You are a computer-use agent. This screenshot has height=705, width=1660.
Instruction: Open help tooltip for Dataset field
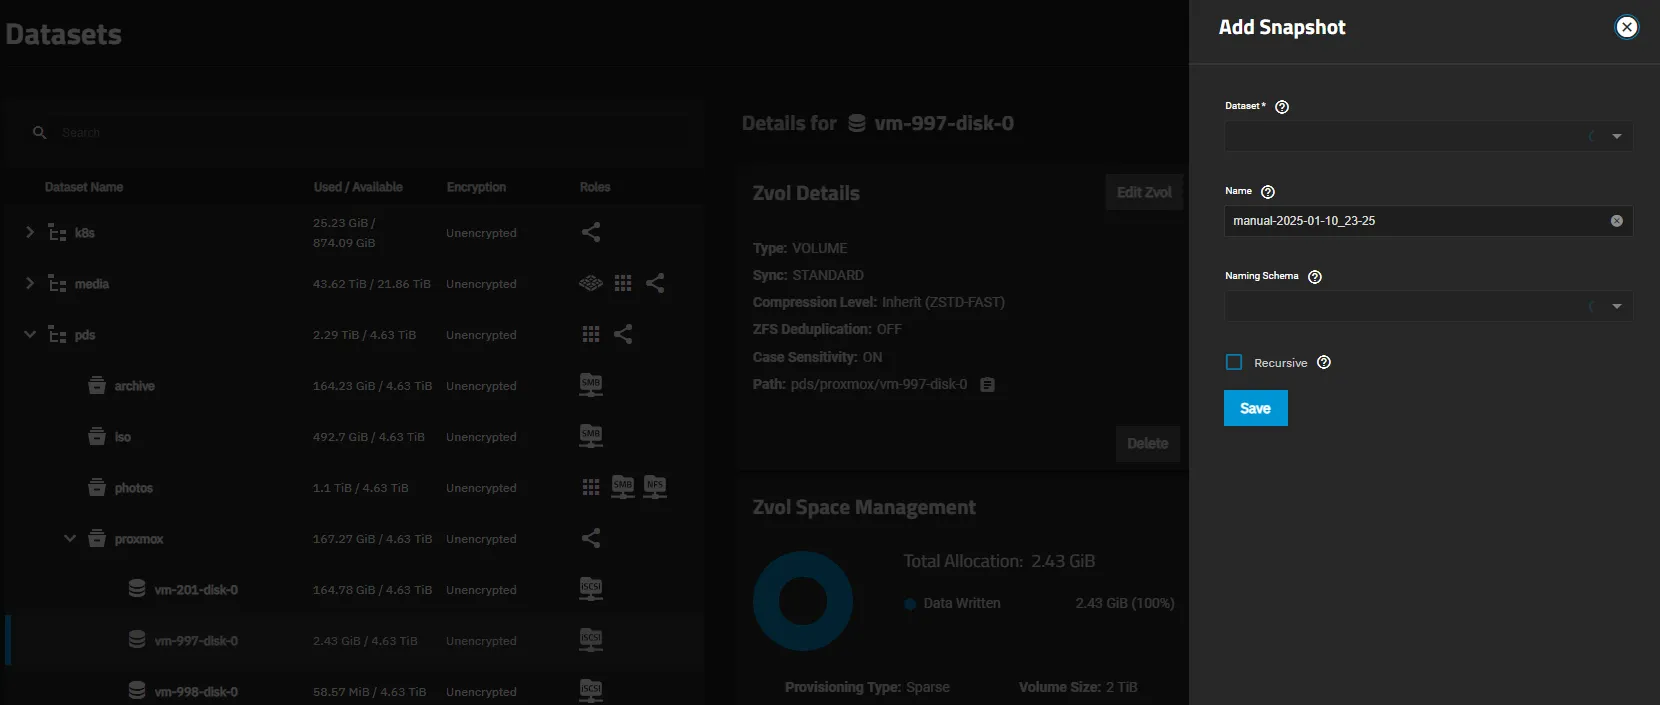1282,107
